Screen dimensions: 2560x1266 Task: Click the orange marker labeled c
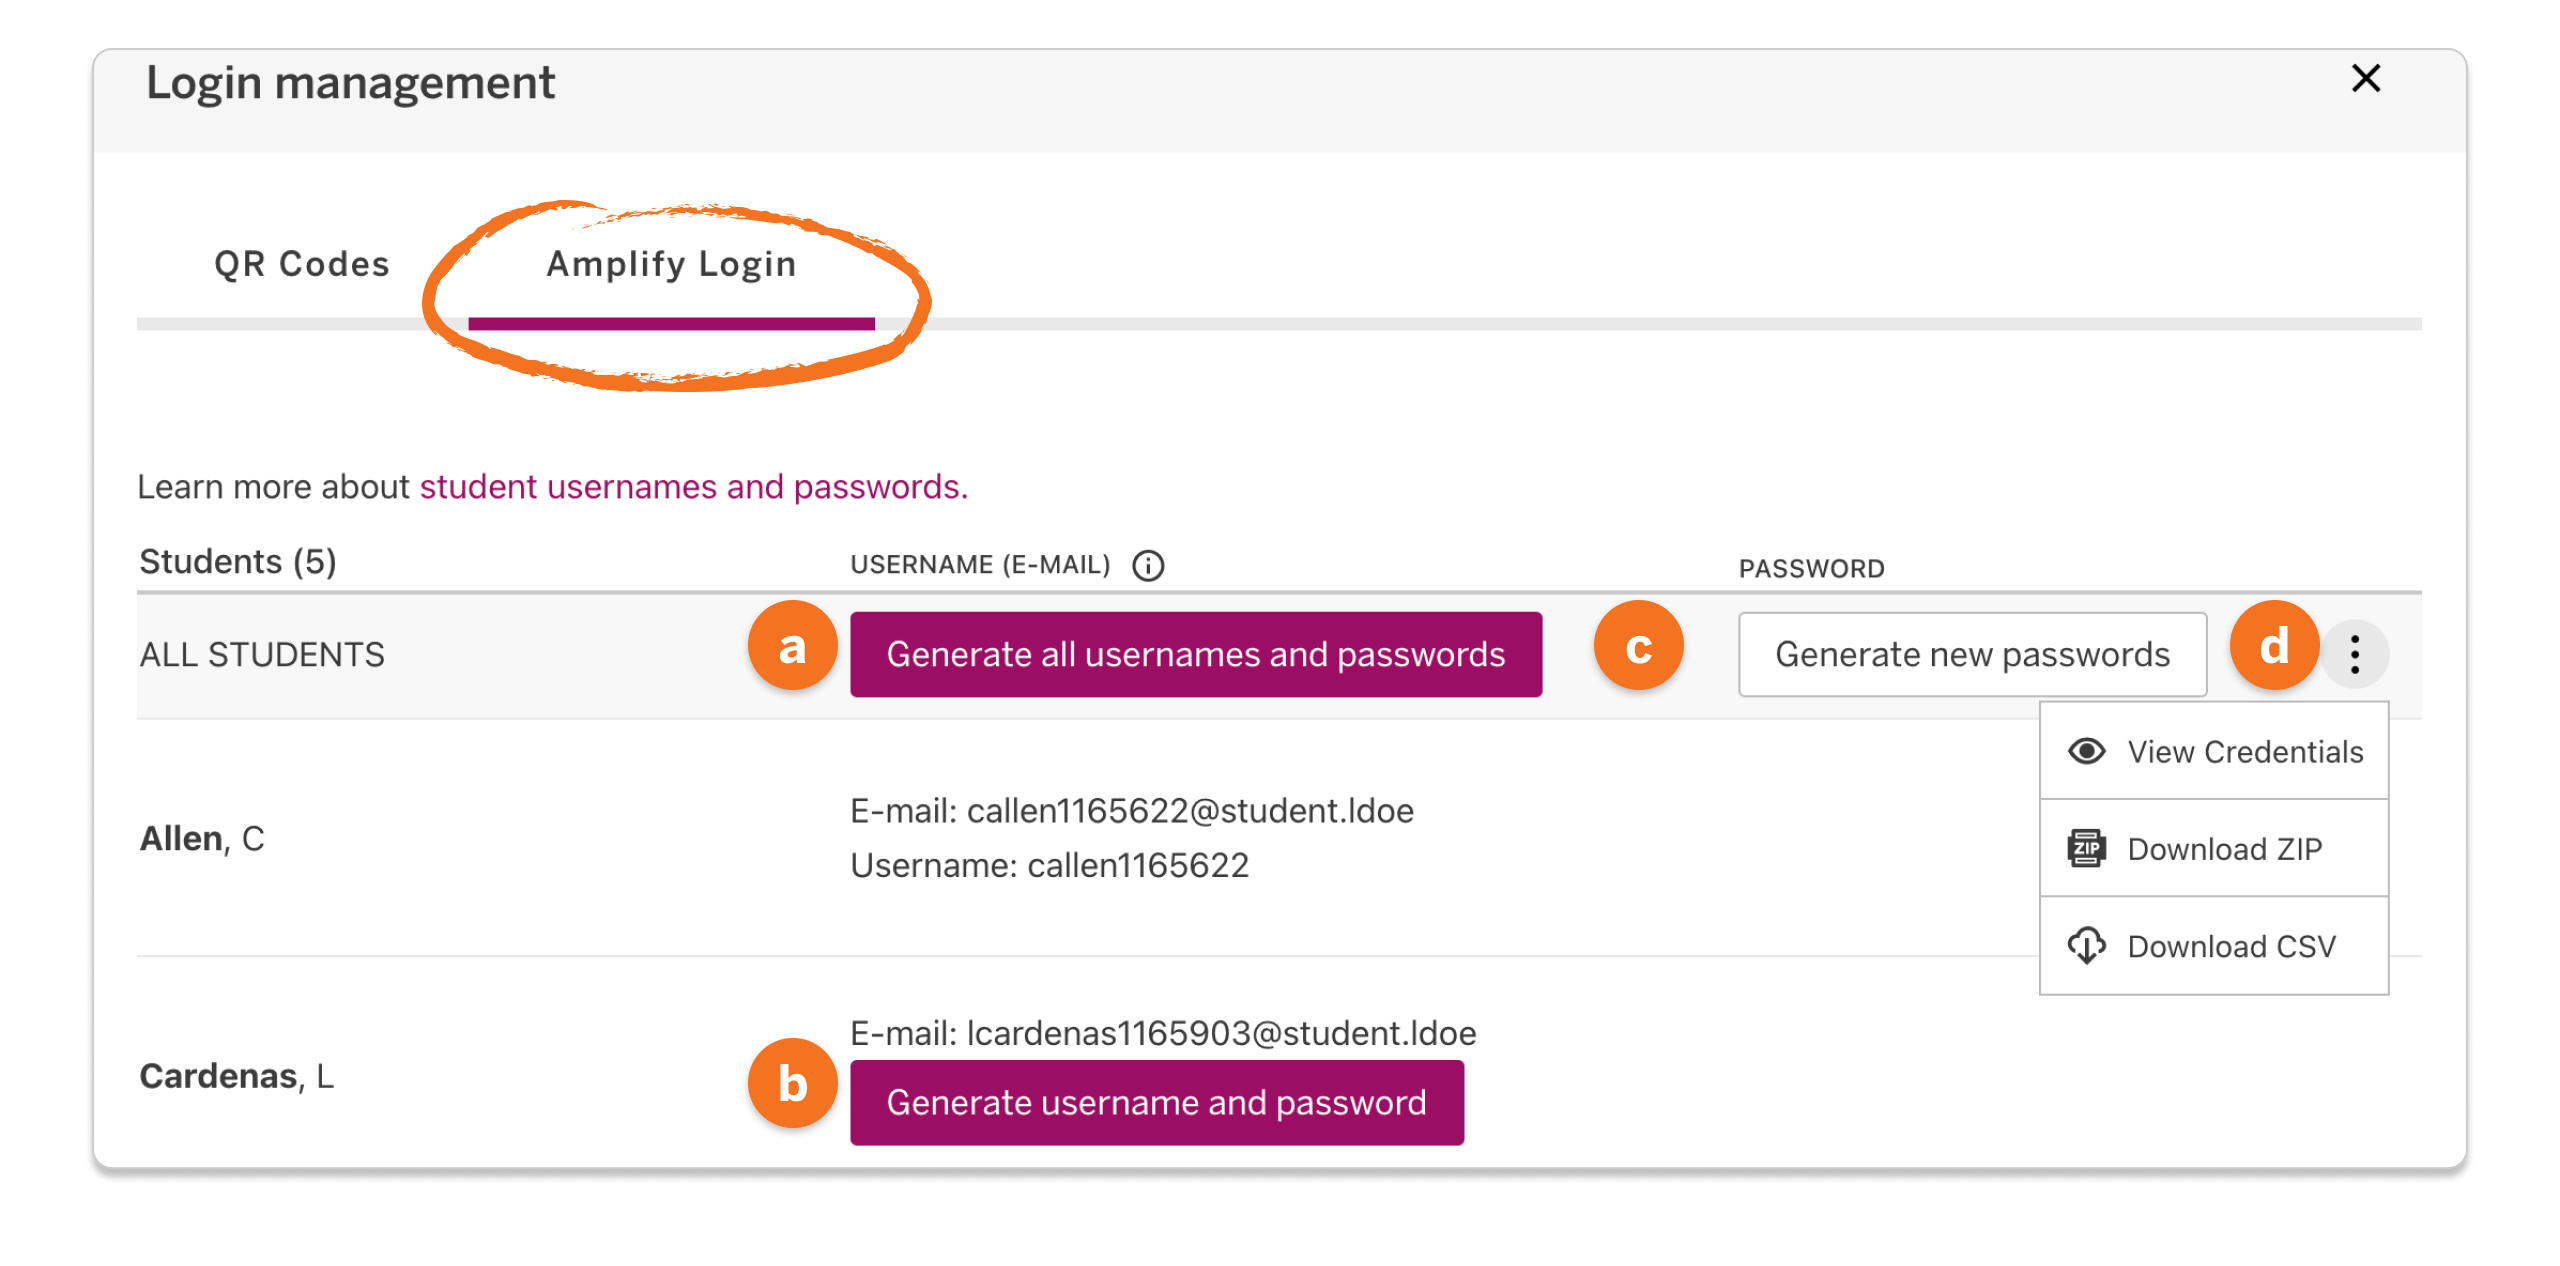coord(1639,648)
